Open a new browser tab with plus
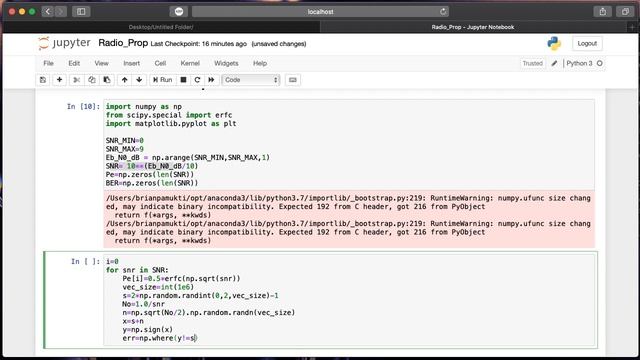640x360 pixels. [x=632, y=27]
